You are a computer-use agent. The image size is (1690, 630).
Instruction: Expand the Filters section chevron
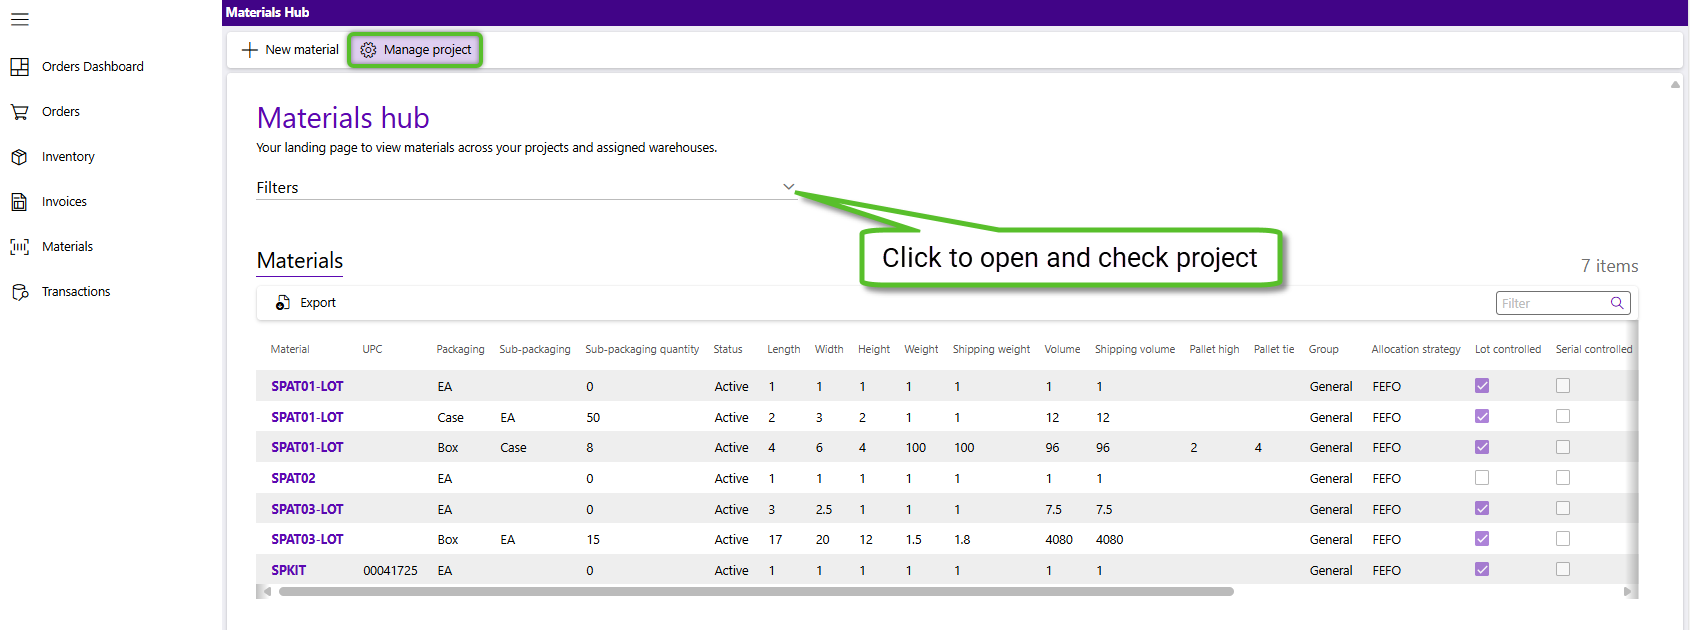(788, 187)
